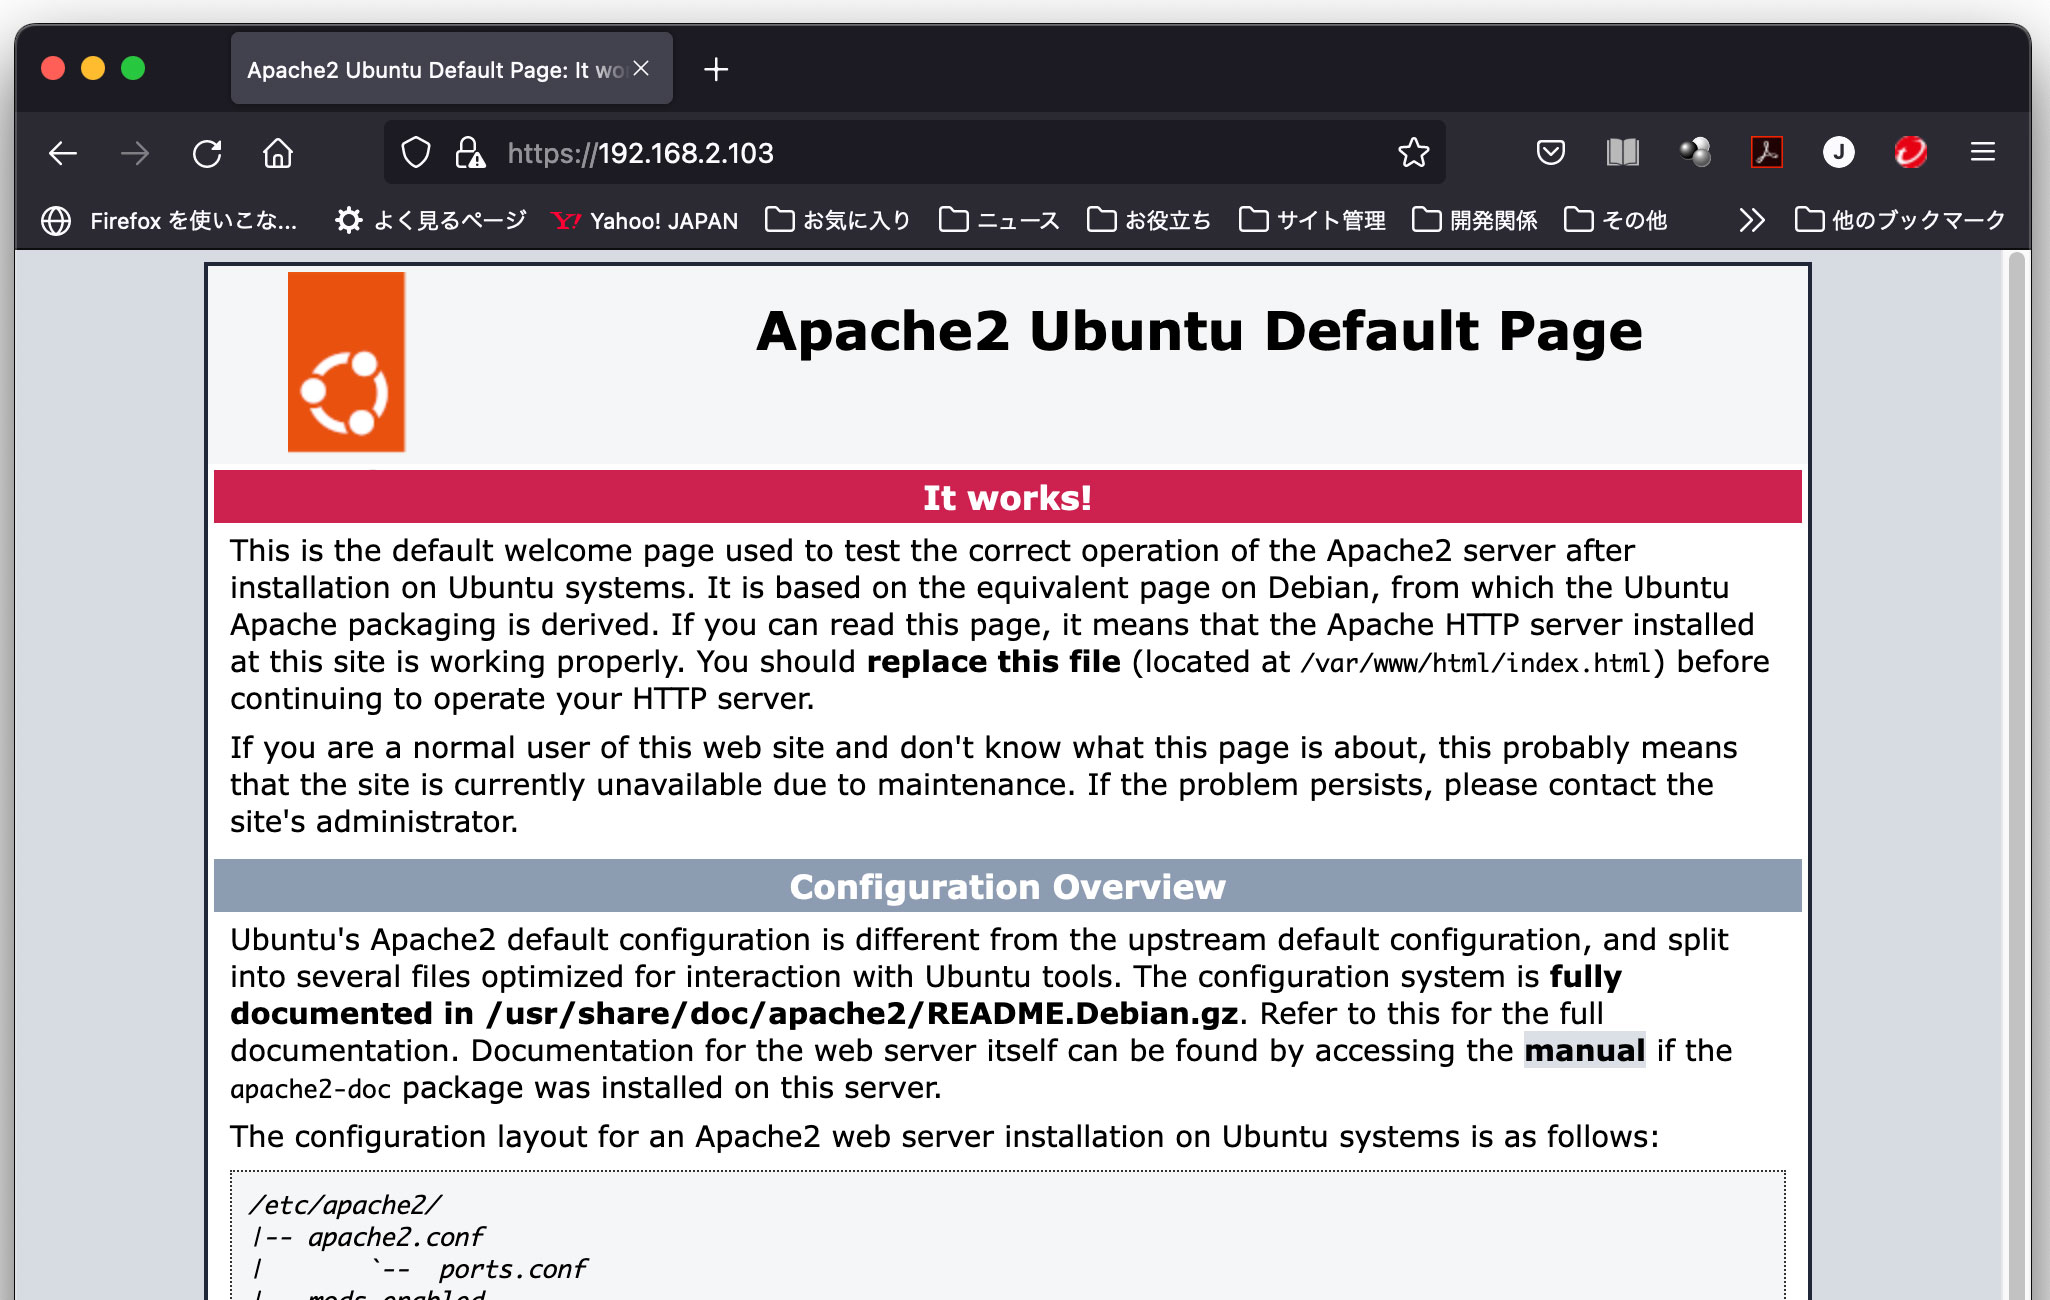Viewport: 2050px width, 1300px height.
Task: Open the Firefox を使いこな... bookmark
Action: [169, 220]
